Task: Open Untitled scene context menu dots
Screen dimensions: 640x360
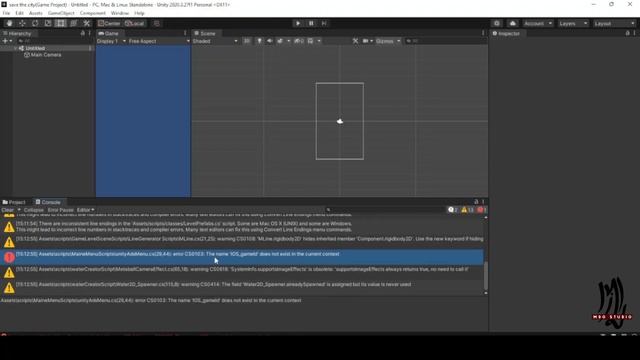Action: pyautogui.click(x=90, y=48)
